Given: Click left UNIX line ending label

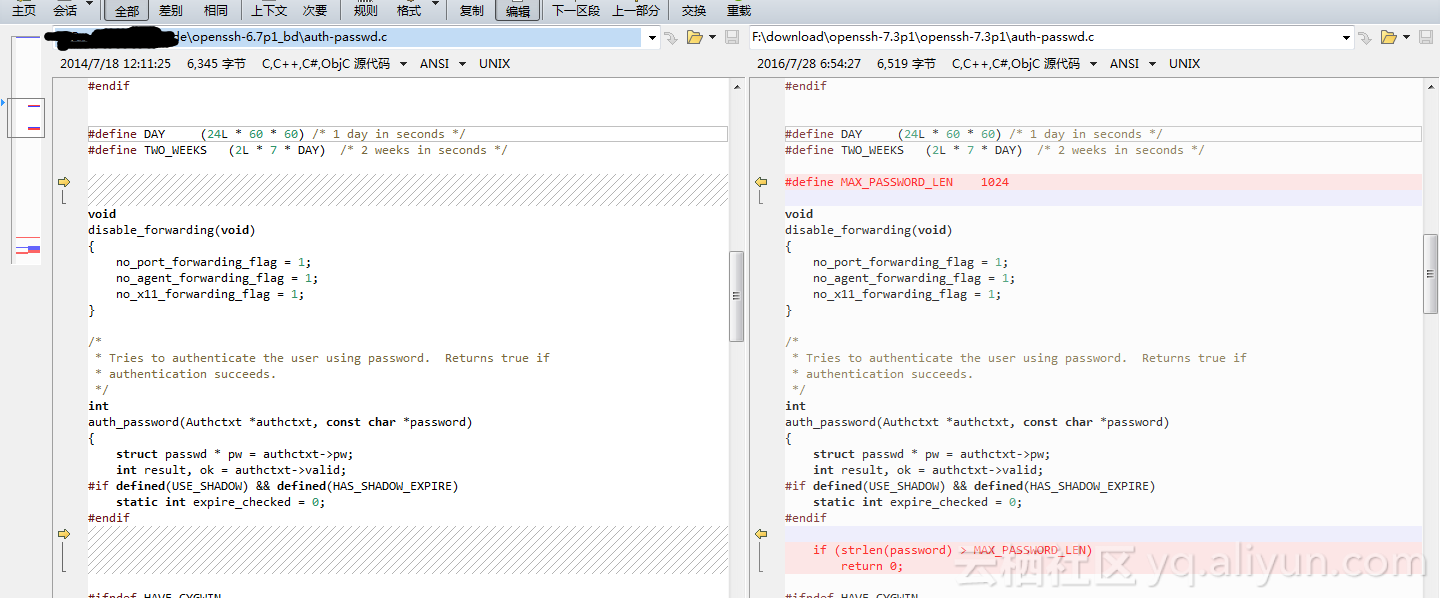Looking at the screenshot, I should point(494,64).
